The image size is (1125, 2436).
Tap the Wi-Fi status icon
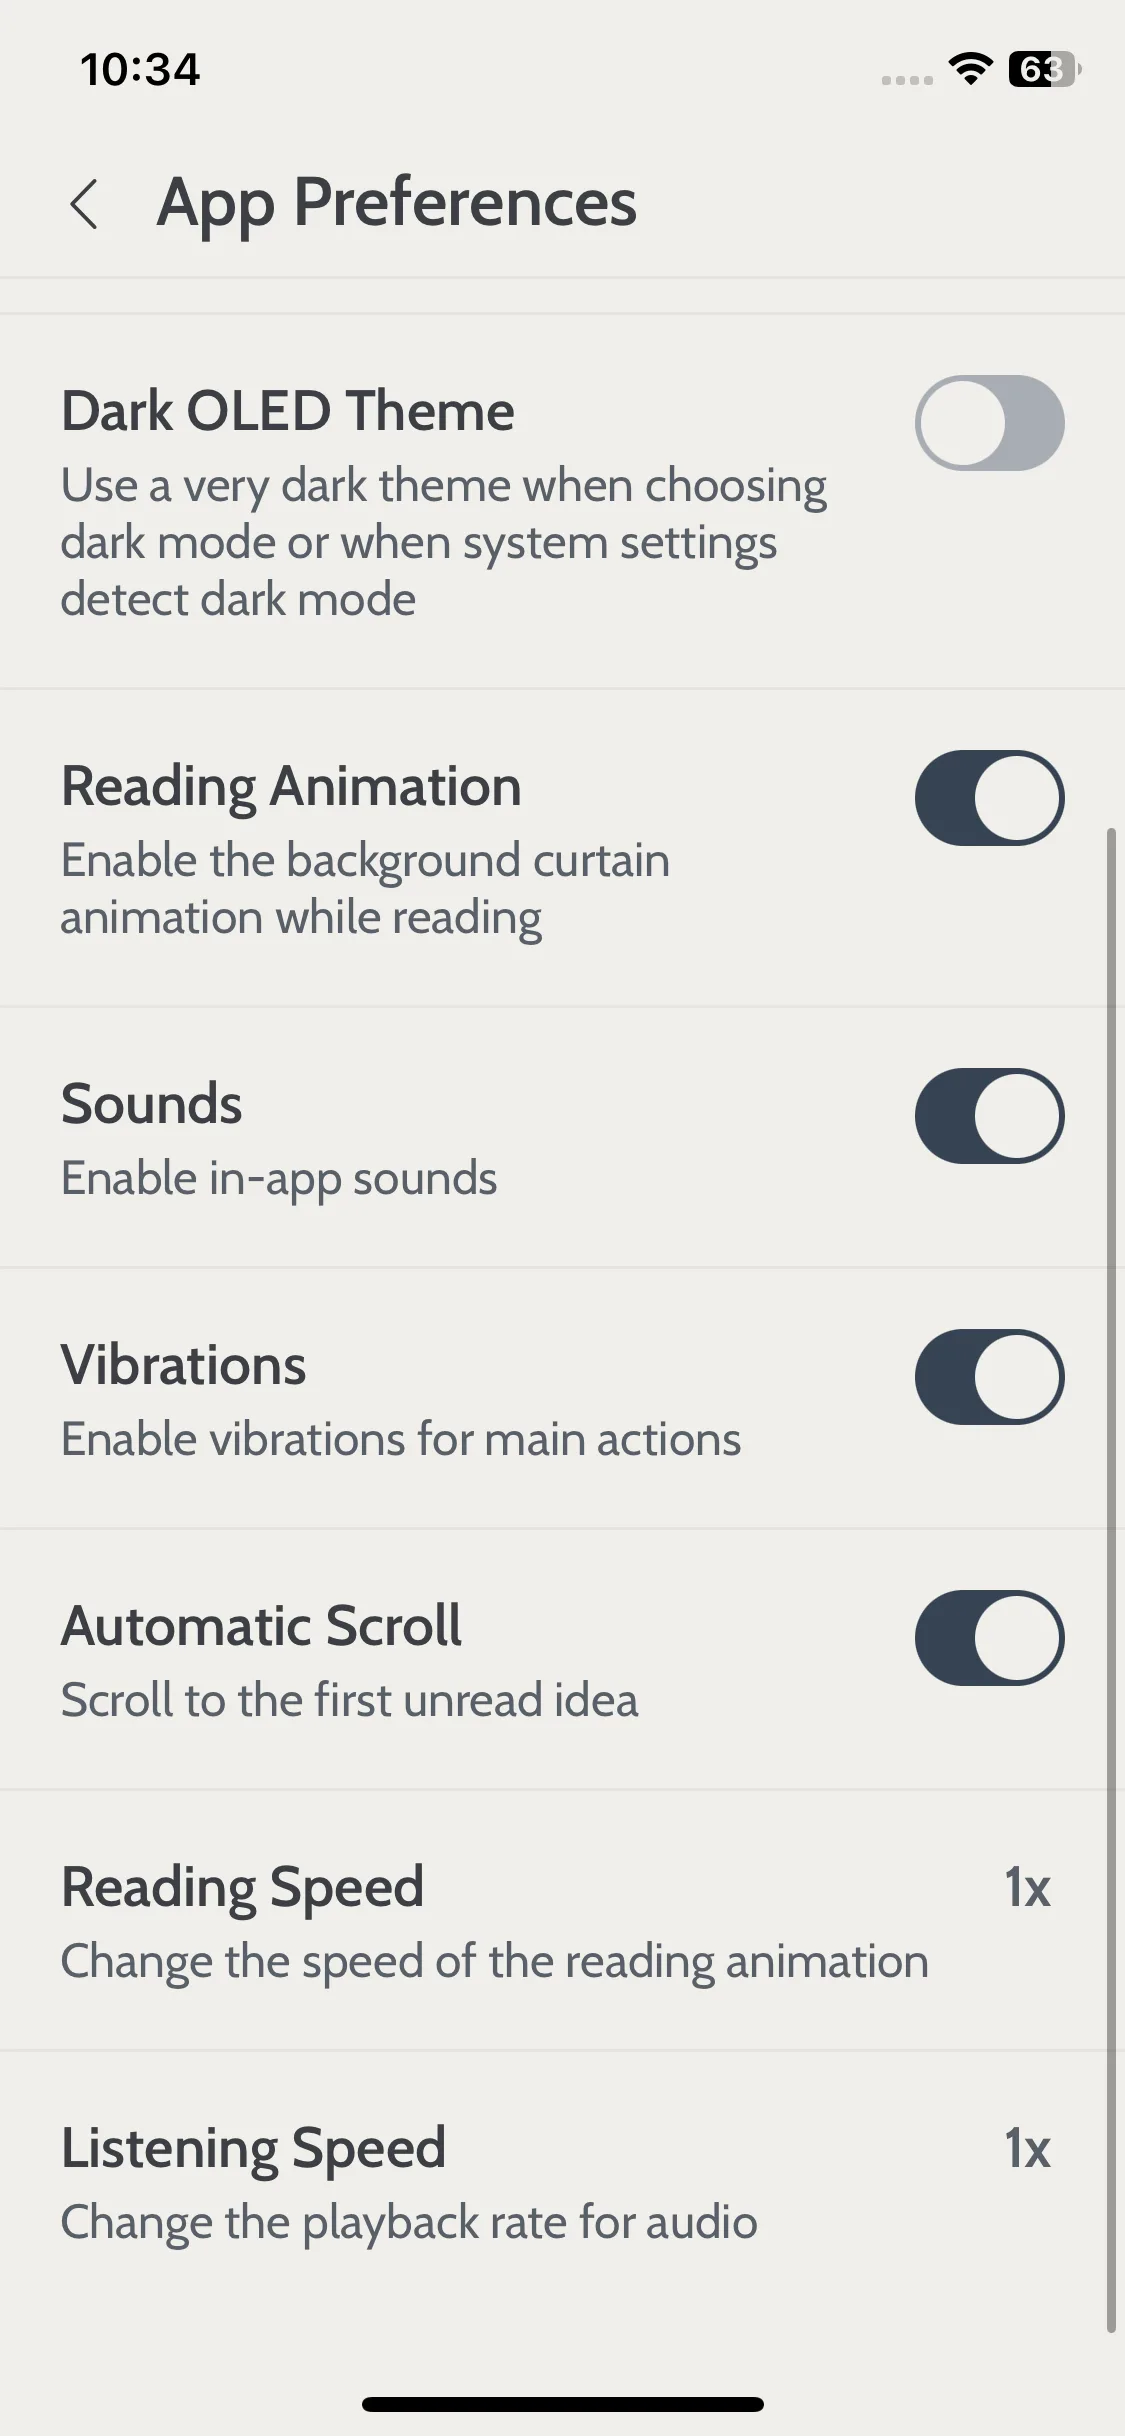970,69
